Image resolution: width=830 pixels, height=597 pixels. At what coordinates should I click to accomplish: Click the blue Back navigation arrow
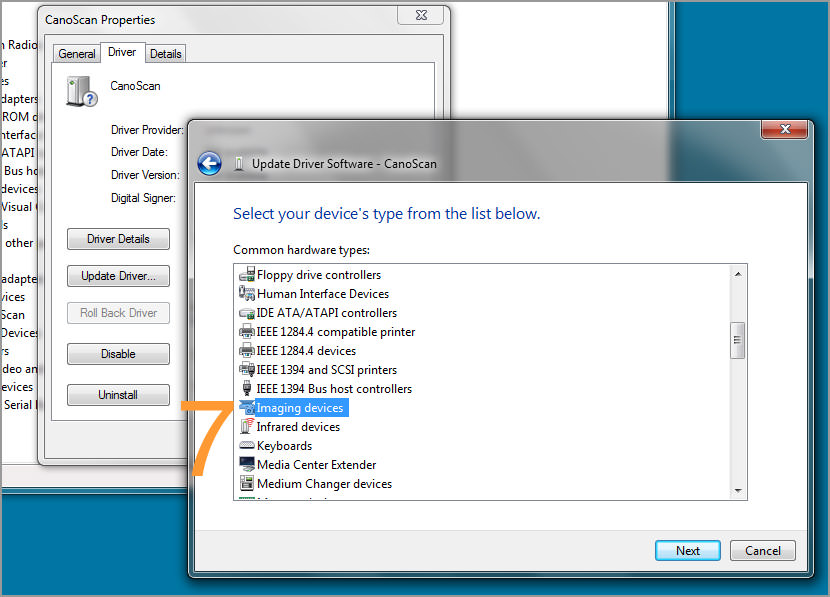[209, 163]
